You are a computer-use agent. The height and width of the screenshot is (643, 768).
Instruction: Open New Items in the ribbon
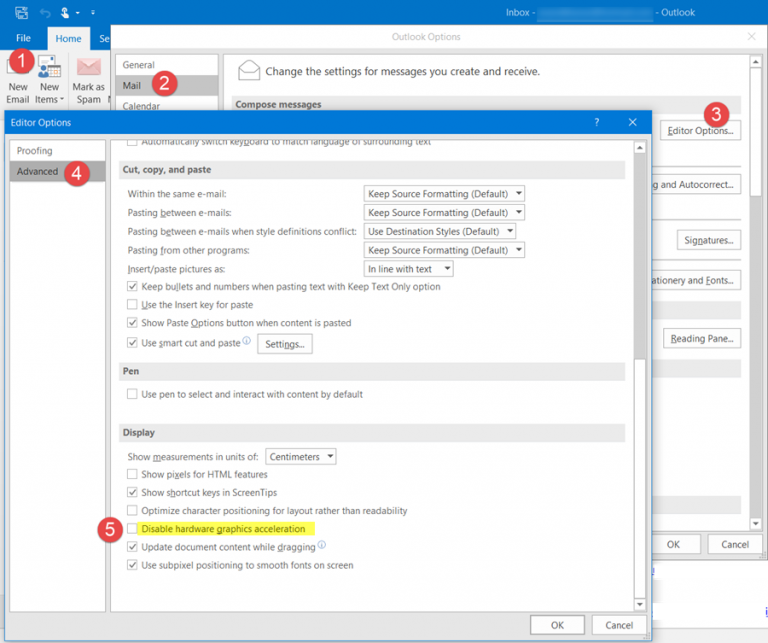click(48, 80)
